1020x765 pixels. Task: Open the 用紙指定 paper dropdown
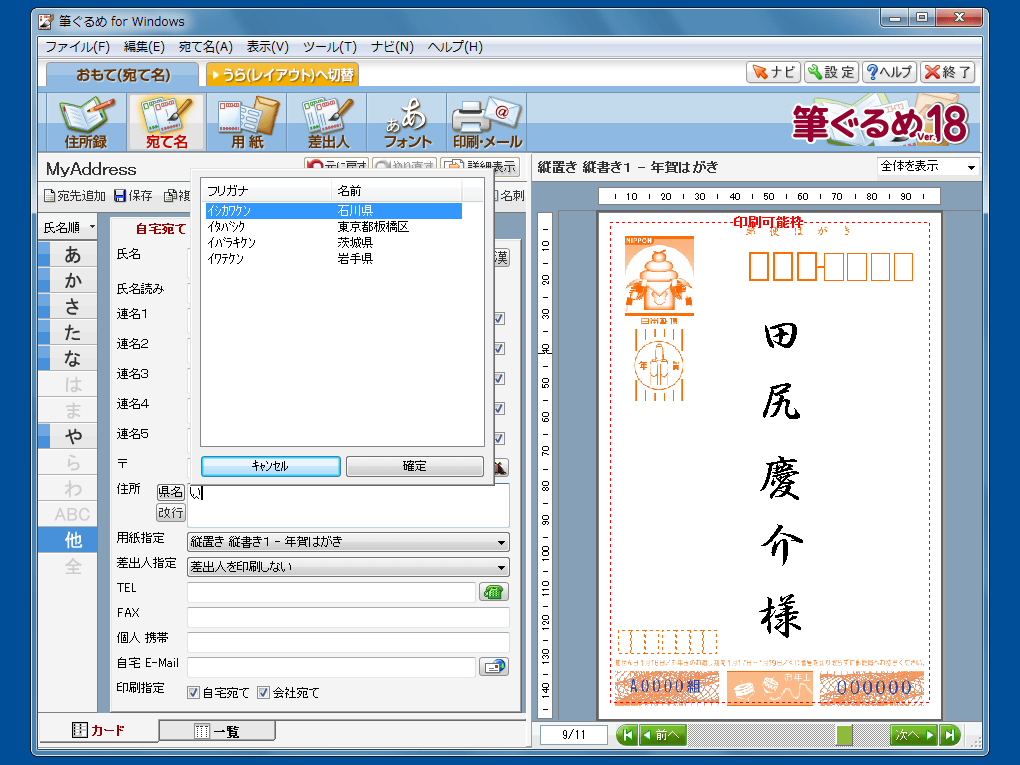coord(348,542)
